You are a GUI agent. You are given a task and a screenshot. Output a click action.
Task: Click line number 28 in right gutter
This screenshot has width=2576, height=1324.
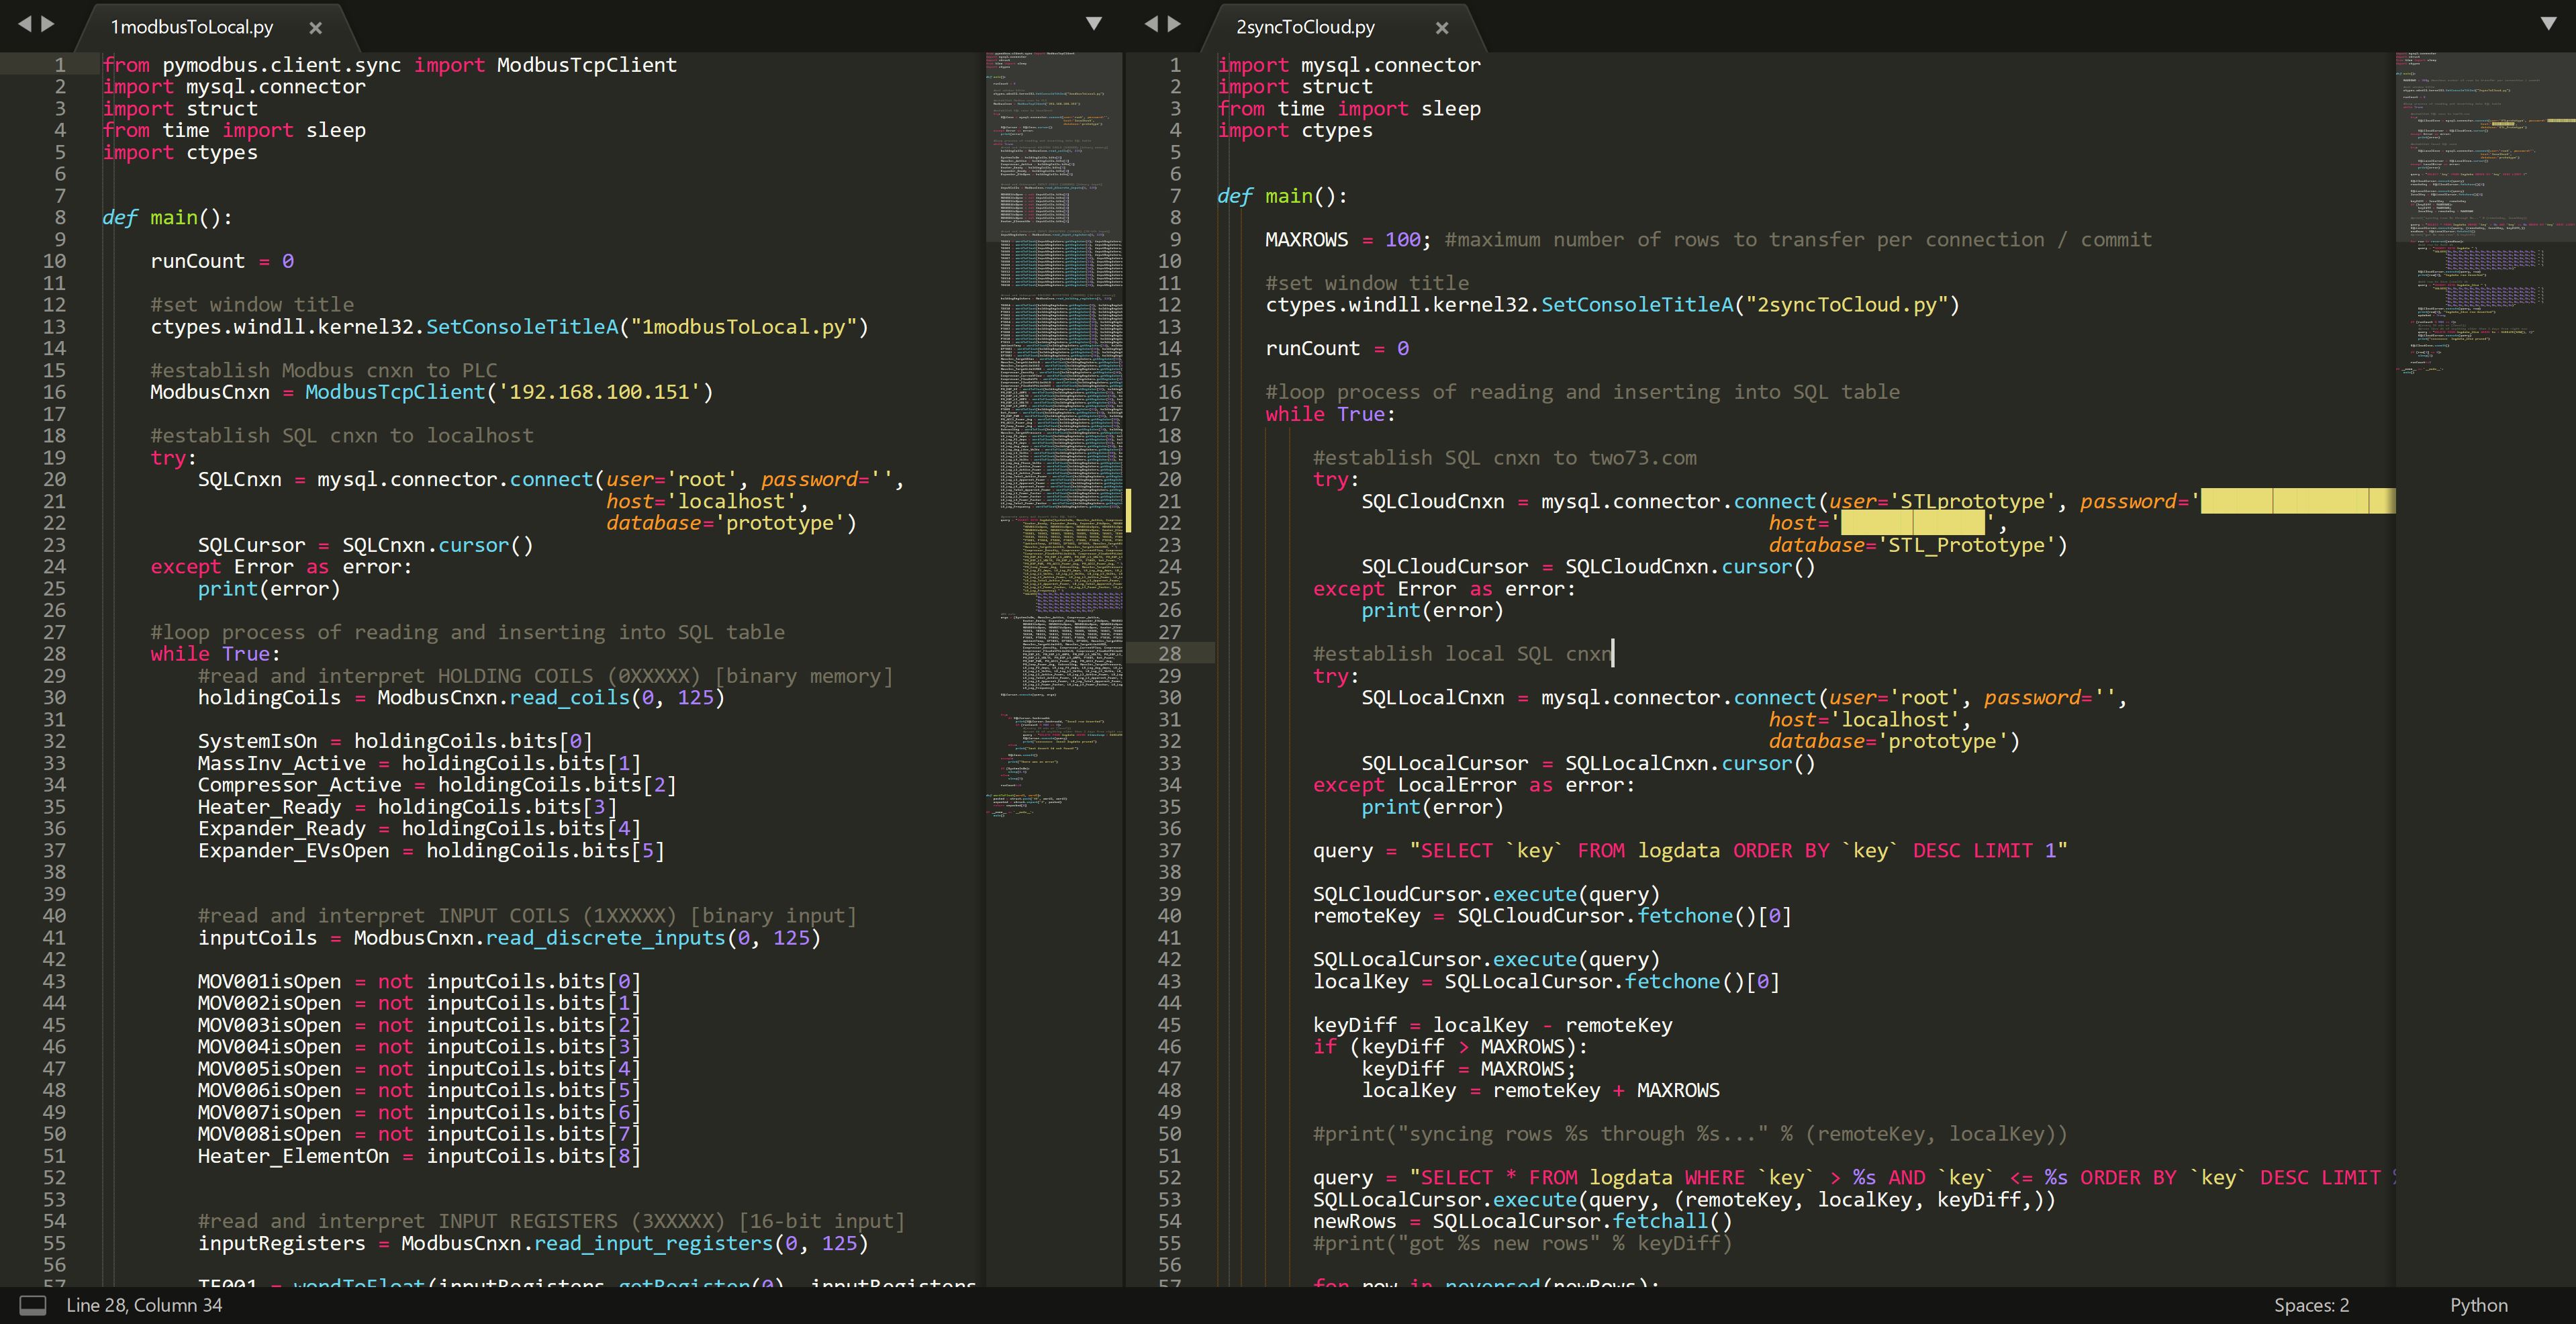tap(1169, 654)
